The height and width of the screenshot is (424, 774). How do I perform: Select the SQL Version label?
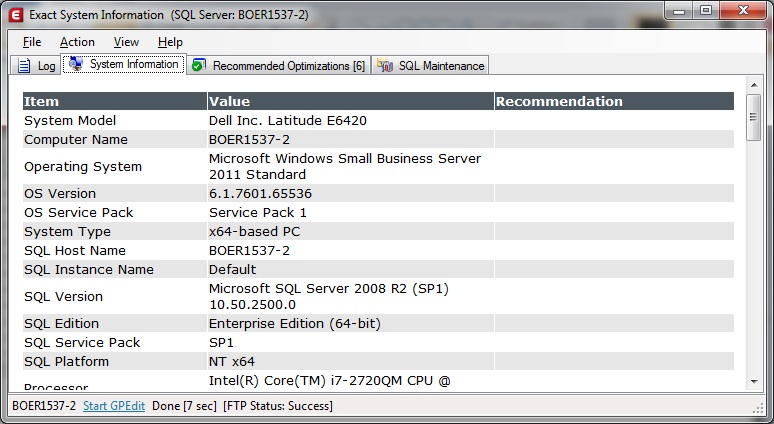tap(64, 296)
